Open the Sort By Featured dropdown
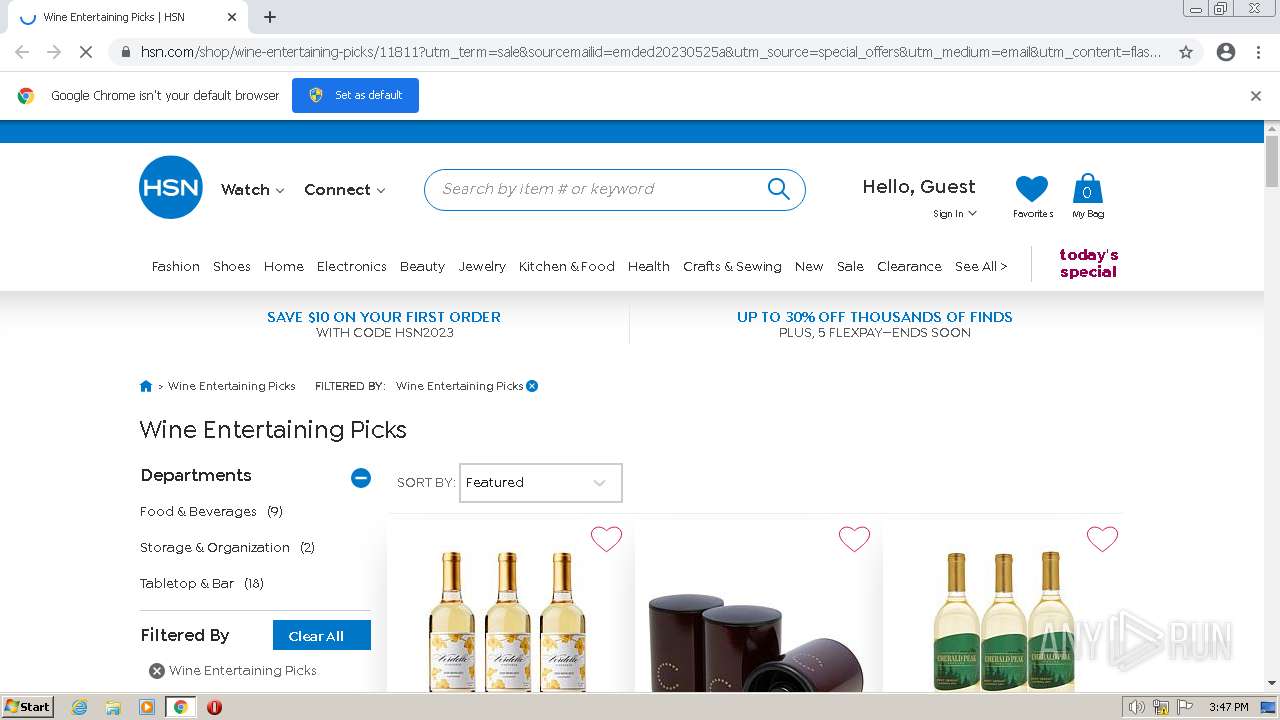The width and height of the screenshot is (1280, 720). 541,482
